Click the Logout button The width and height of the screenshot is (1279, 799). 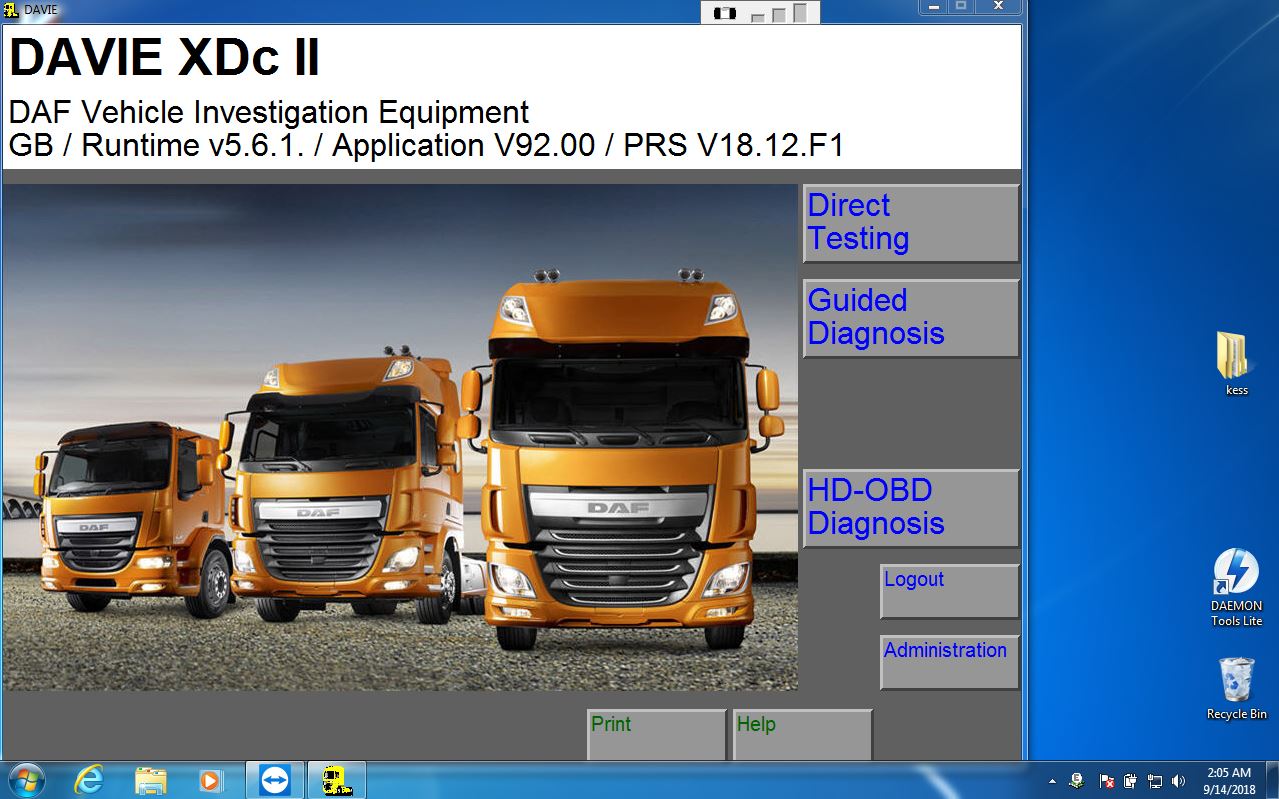(x=949, y=591)
